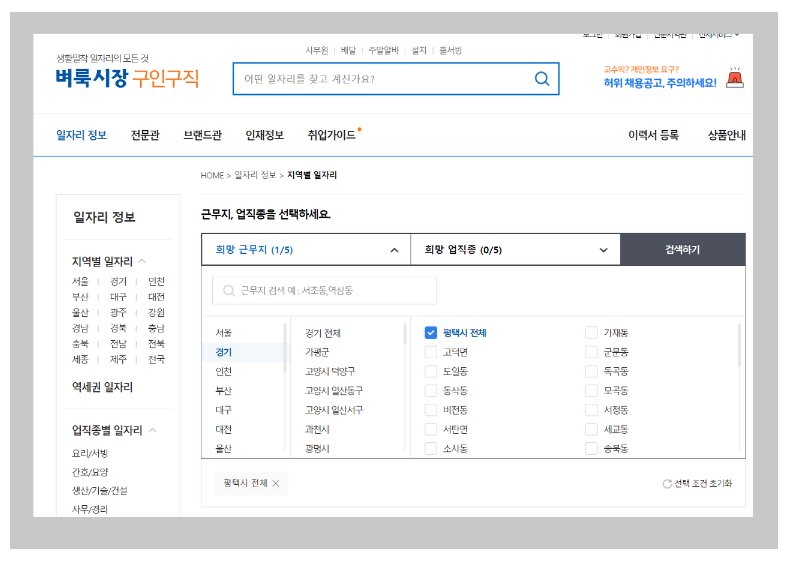The image size is (793, 561).
Task: Check the 서정동 checkbox
Action: click(x=591, y=410)
